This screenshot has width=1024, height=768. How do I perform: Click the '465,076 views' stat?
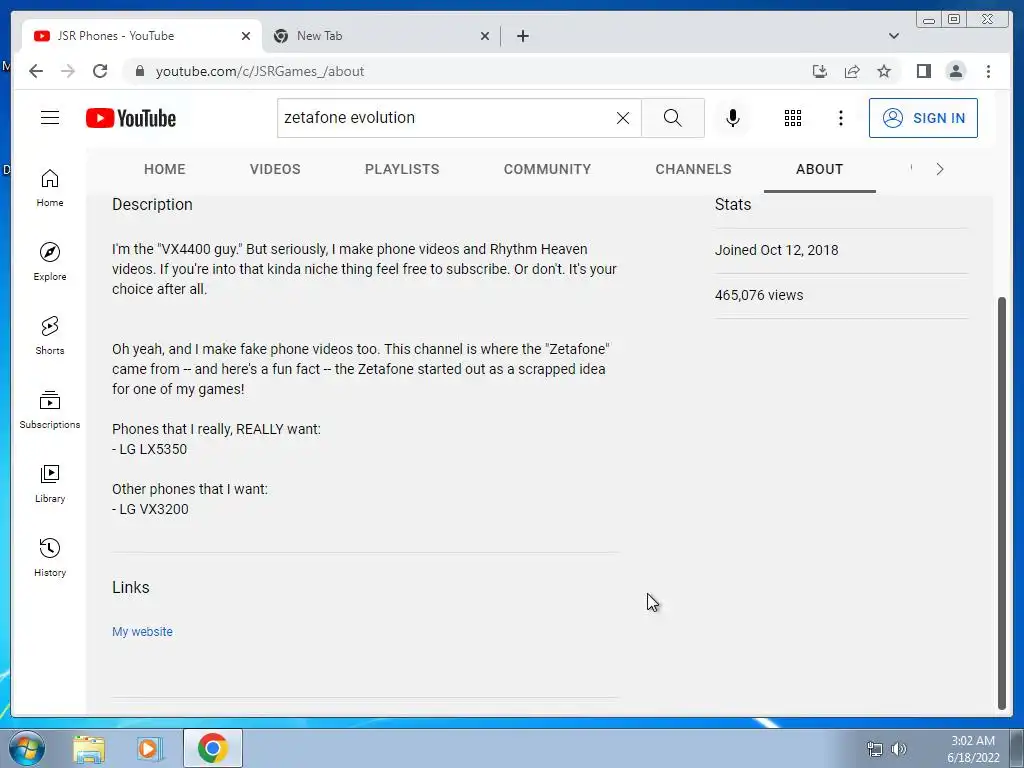pos(759,295)
